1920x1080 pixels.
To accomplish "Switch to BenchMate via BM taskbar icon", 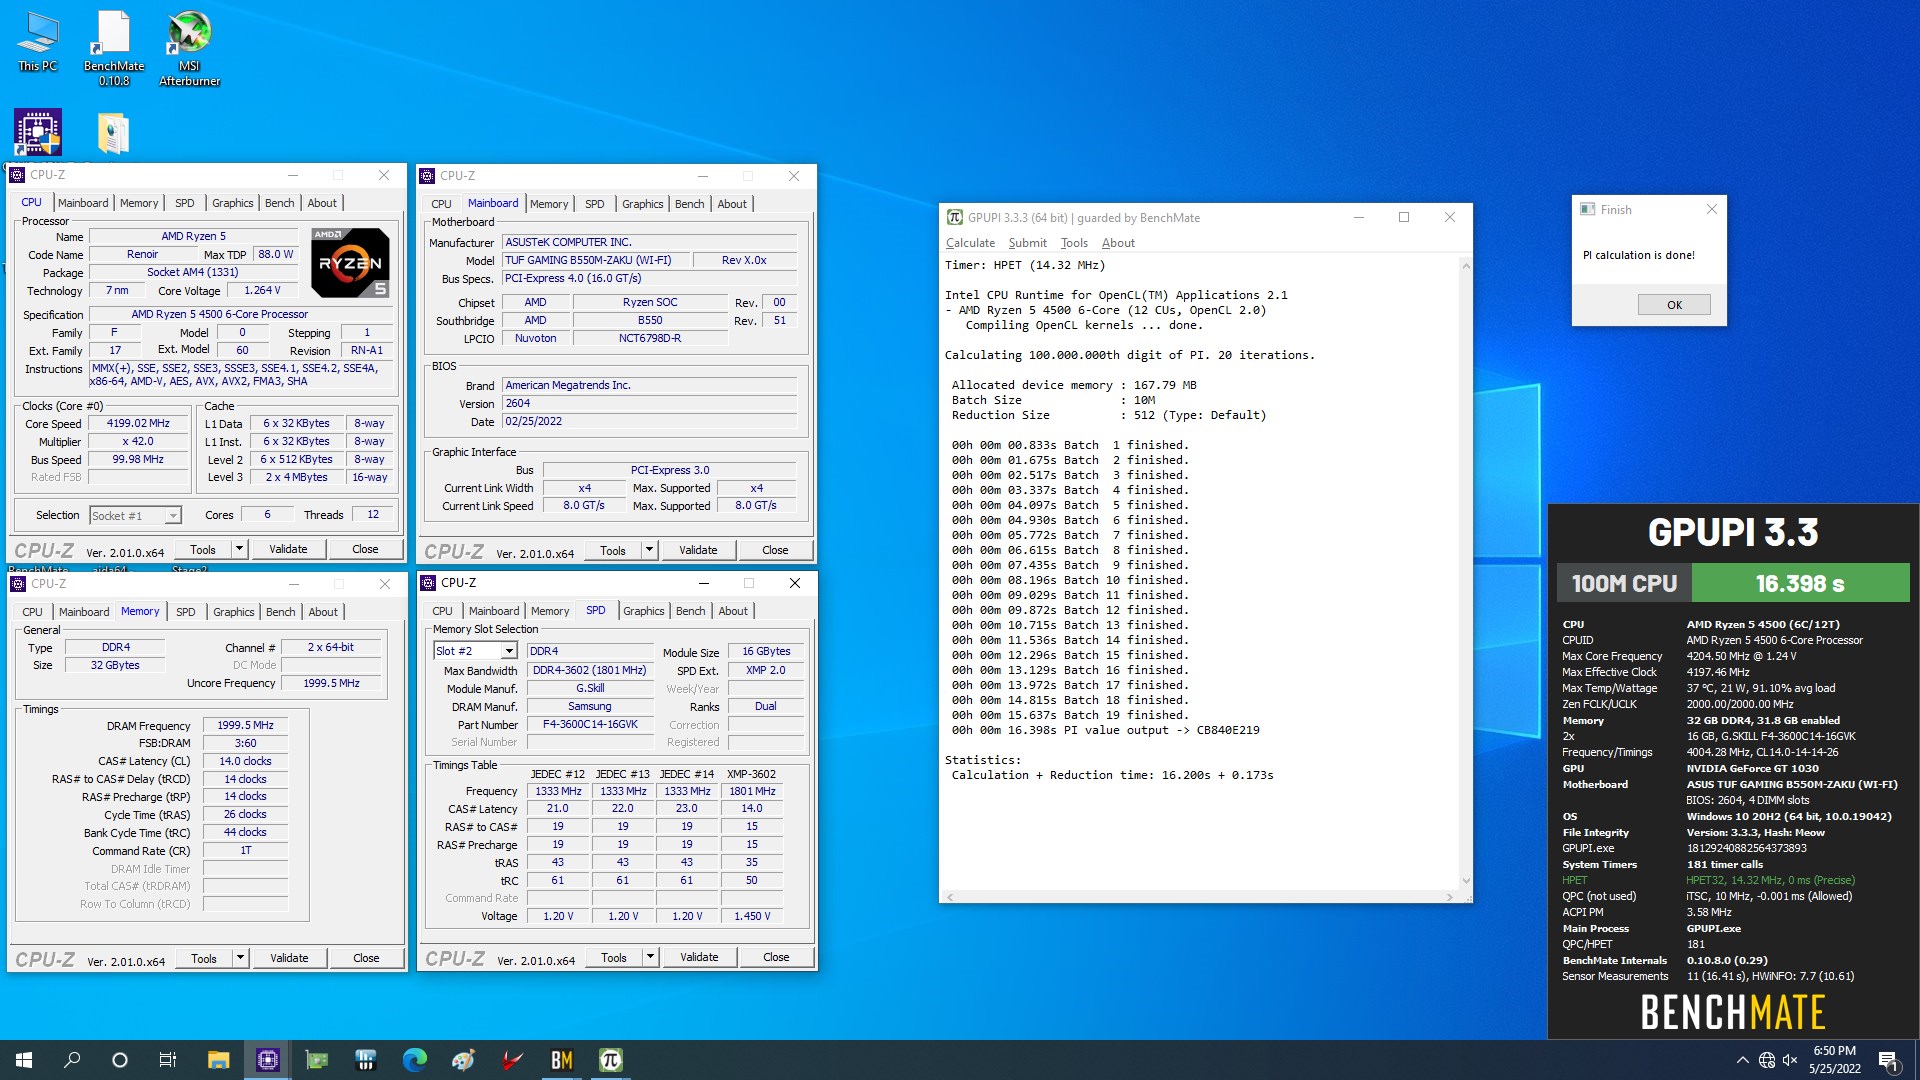I will point(561,1060).
